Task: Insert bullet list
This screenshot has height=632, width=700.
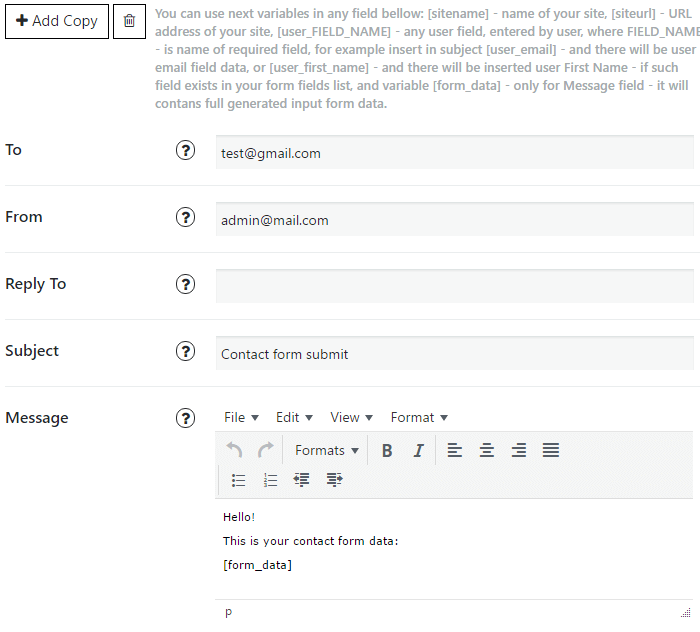Action: point(238,480)
